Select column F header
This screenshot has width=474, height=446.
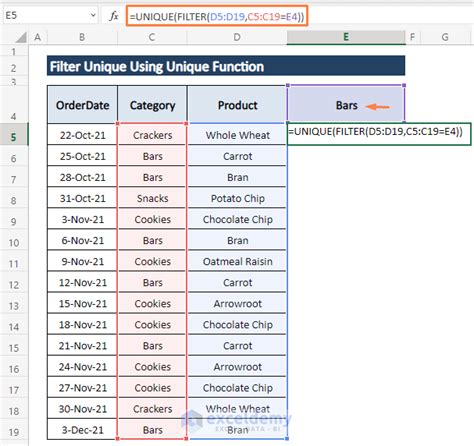click(x=413, y=37)
